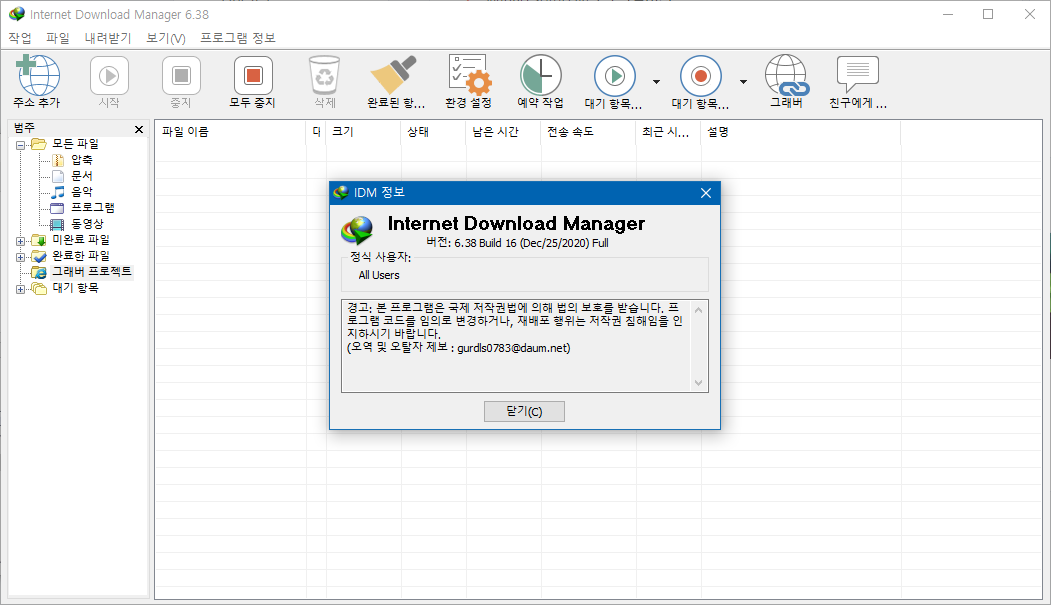This screenshot has height=605, width=1051.
Task: Open the 그래버 (Grabber) globe icon
Action: (x=787, y=75)
